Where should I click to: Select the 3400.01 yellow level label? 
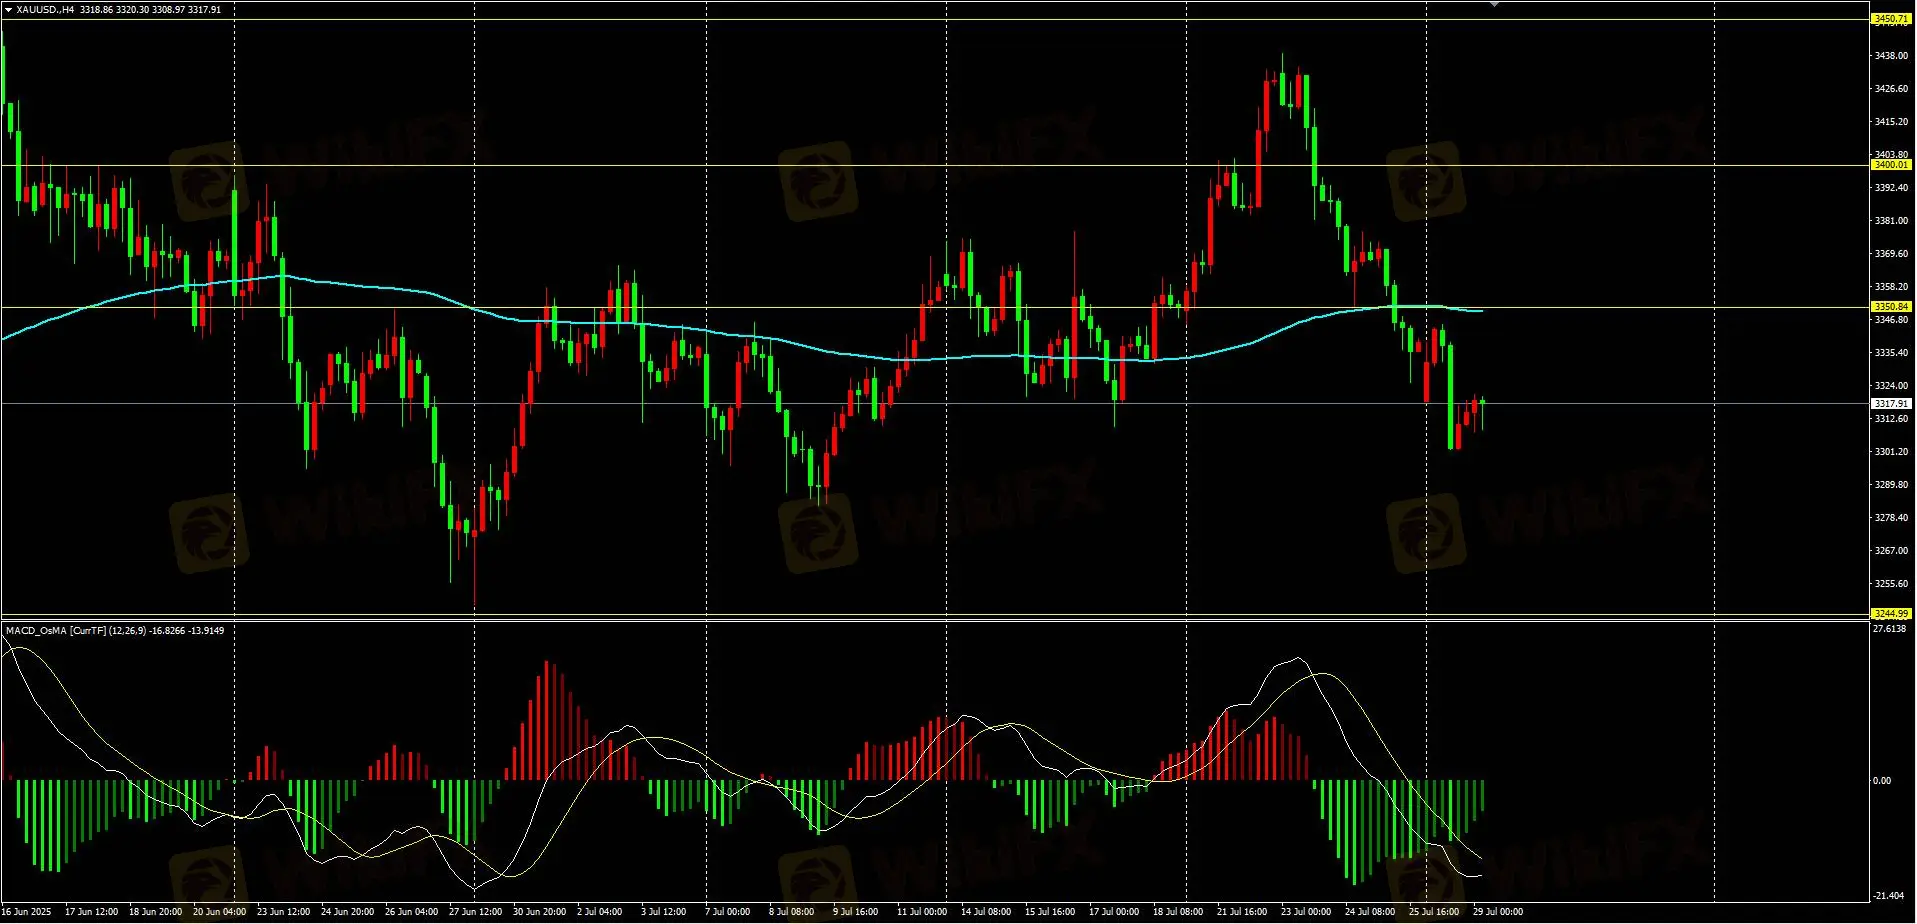(x=1890, y=164)
